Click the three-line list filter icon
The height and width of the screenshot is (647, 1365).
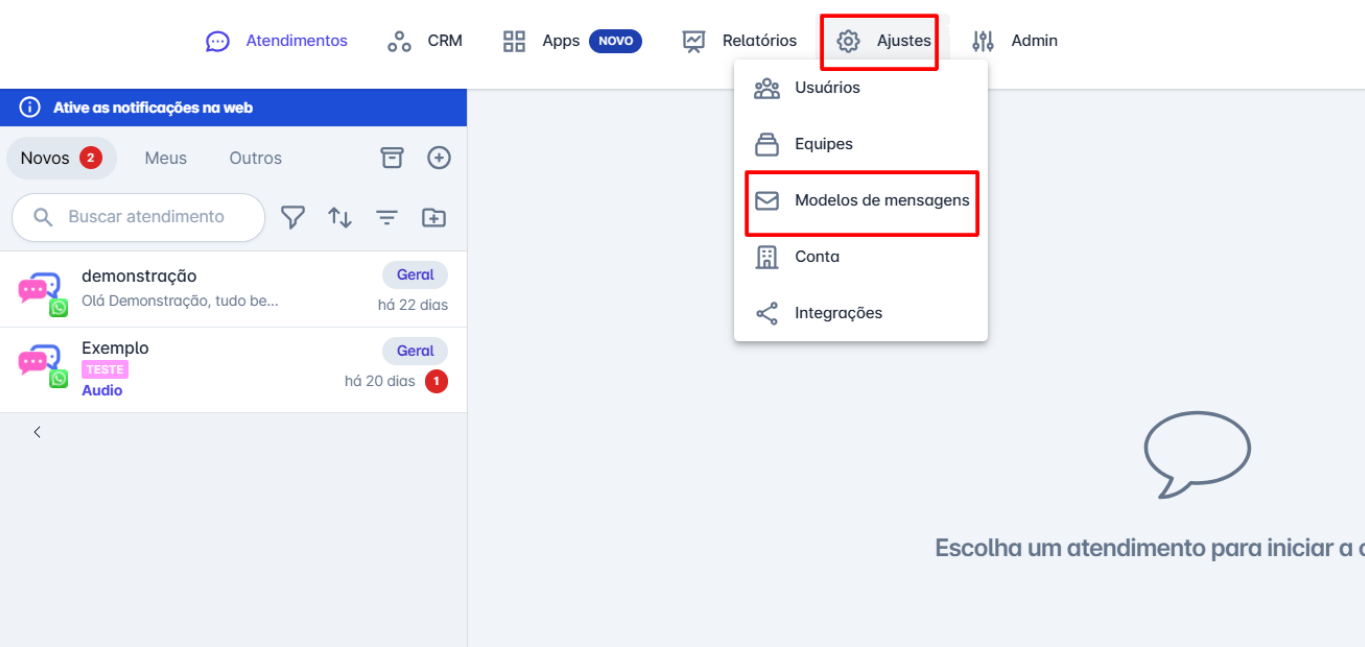click(x=387, y=217)
